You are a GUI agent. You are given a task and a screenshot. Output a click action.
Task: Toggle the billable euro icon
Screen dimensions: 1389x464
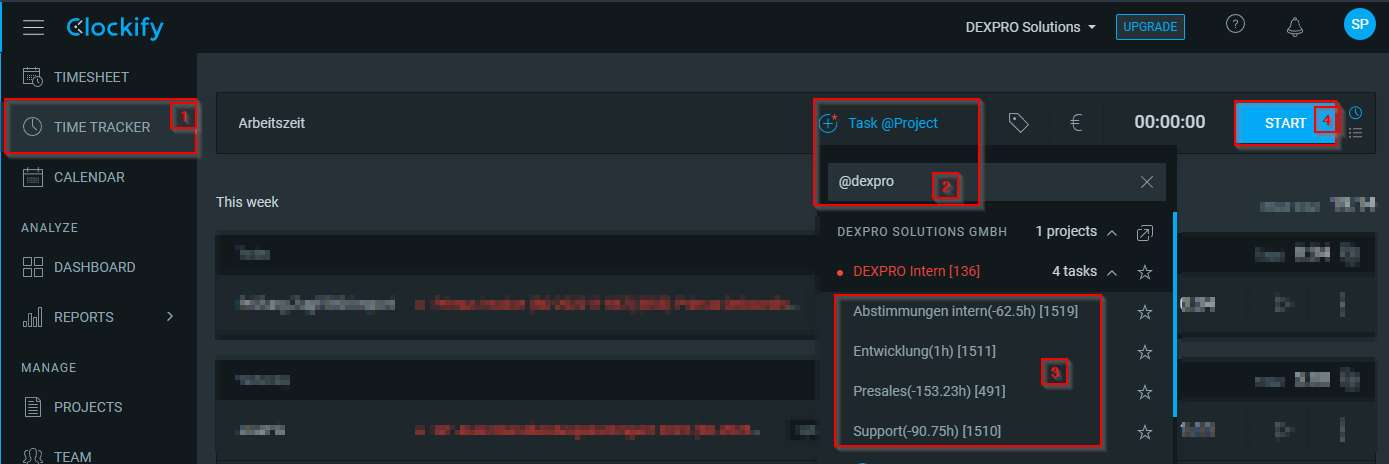point(1076,123)
